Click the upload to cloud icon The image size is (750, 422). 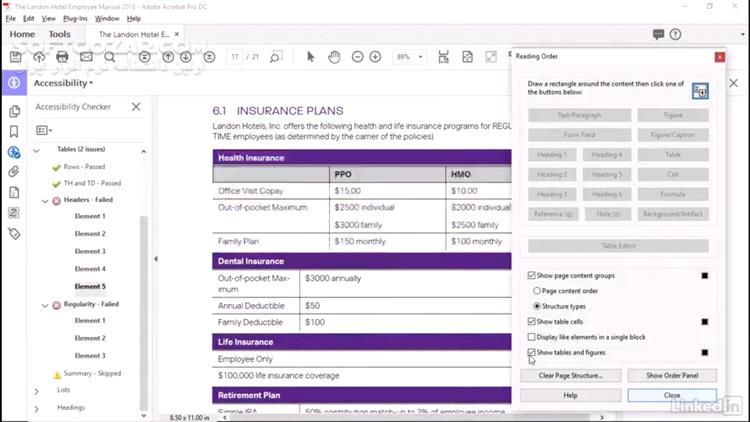tap(39, 57)
